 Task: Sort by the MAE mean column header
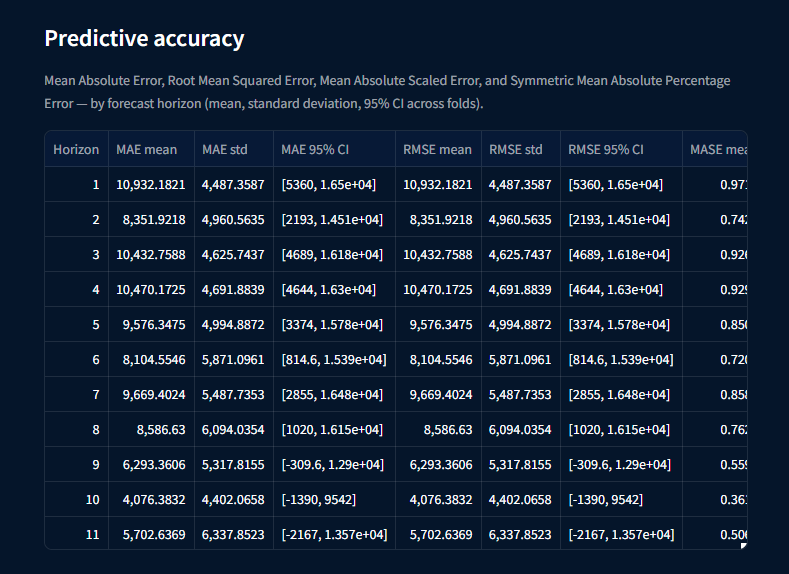click(151, 149)
